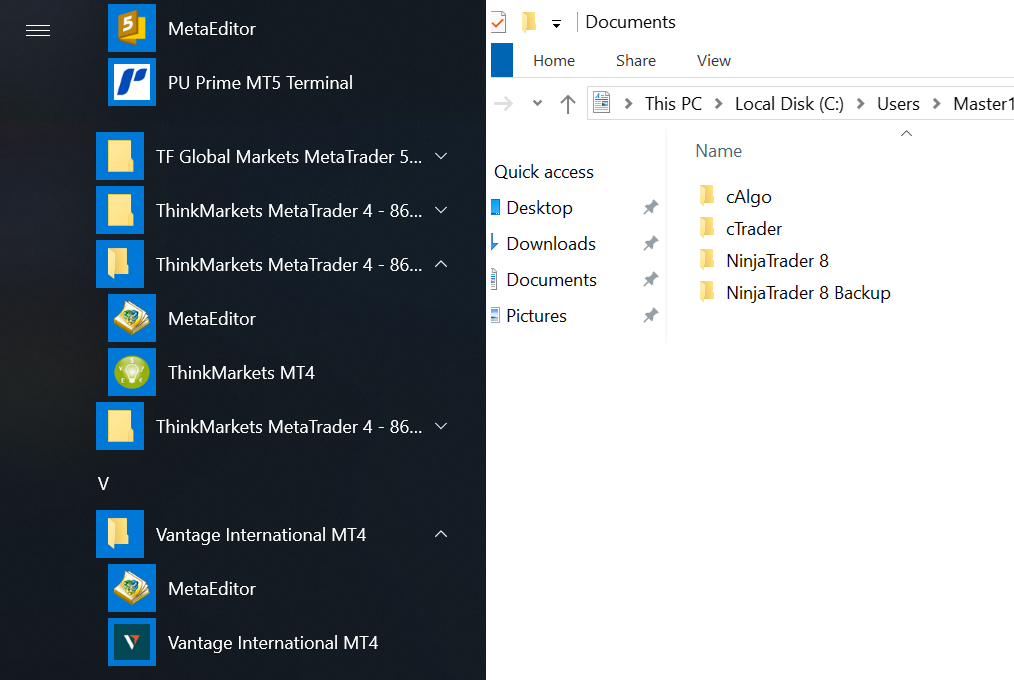Click 'TF Global Markets MetaTrader 5...' label
Viewport: 1014px width, 680px height.
point(288,156)
